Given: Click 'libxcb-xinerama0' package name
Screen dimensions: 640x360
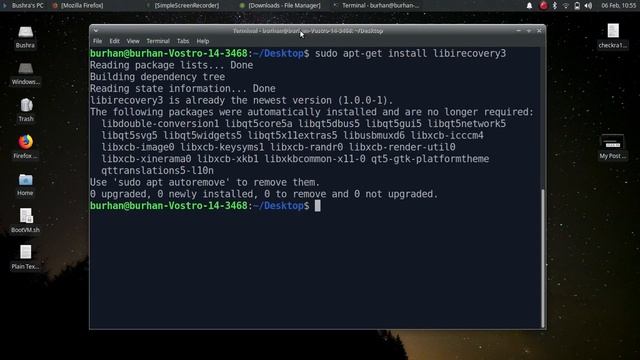Looking at the screenshot, I should (146, 159).
